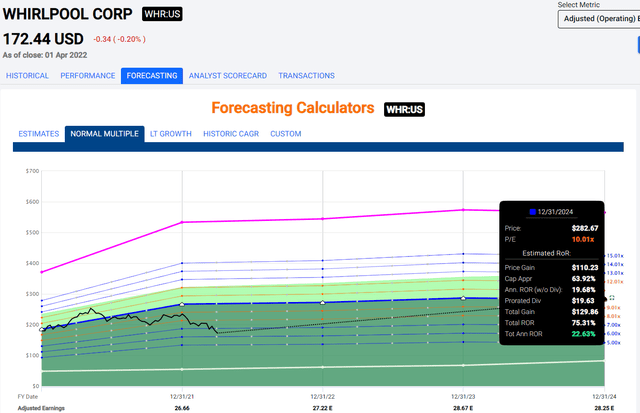
Task: Click the magenta line point at 12/31/21
Action: pyautogui.click(x=182, y=222)
